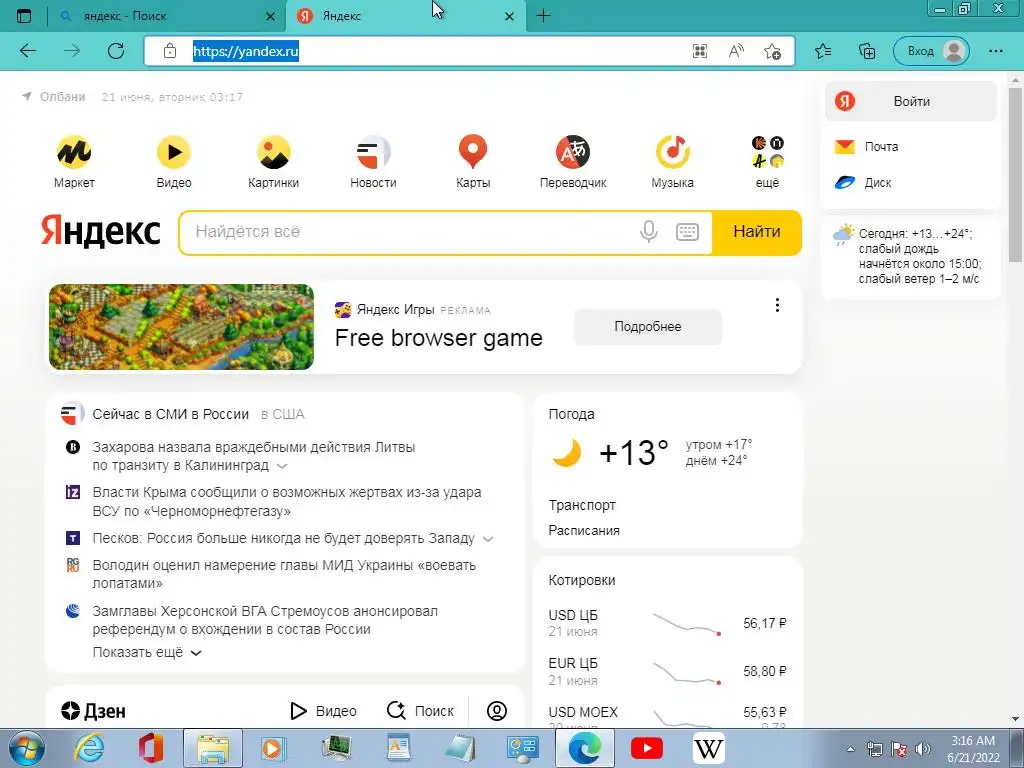Open today's weather forecast summary card

[x=910, y=256]
